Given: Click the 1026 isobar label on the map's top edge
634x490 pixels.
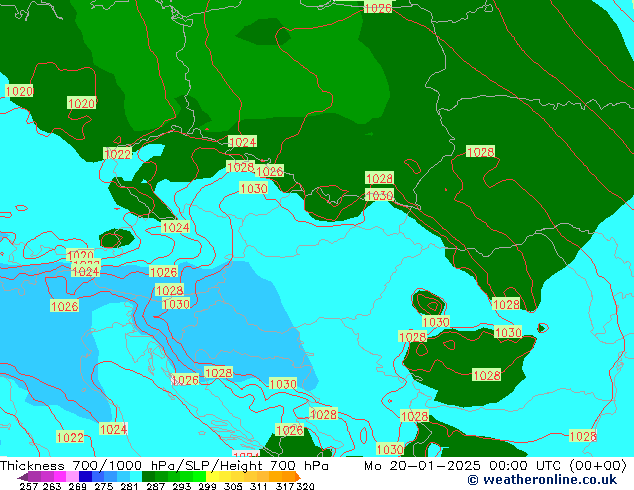Looking at the screenshot, I should [378, 8].
